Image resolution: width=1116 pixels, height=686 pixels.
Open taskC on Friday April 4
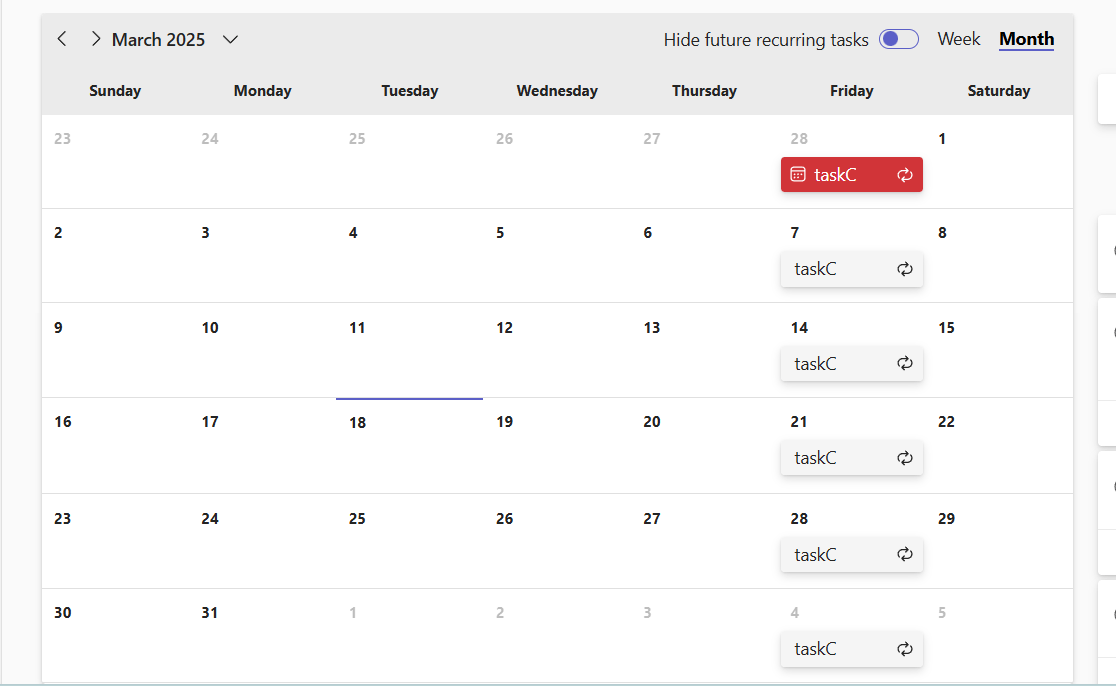point(852,649)
